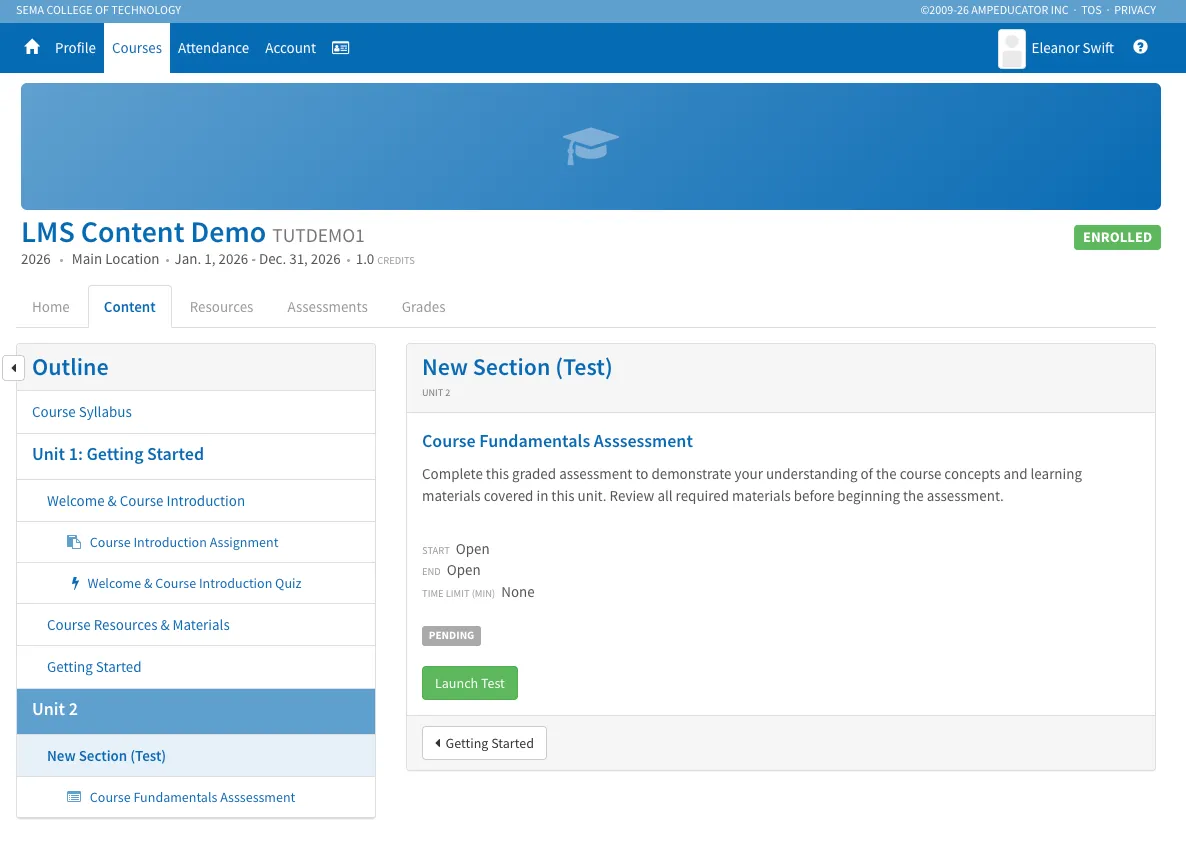The height and width of the screenshot is (848, 1186).
Task: Switch to the Grades tab
Action: pyautogui.click(x=423, y=307)
